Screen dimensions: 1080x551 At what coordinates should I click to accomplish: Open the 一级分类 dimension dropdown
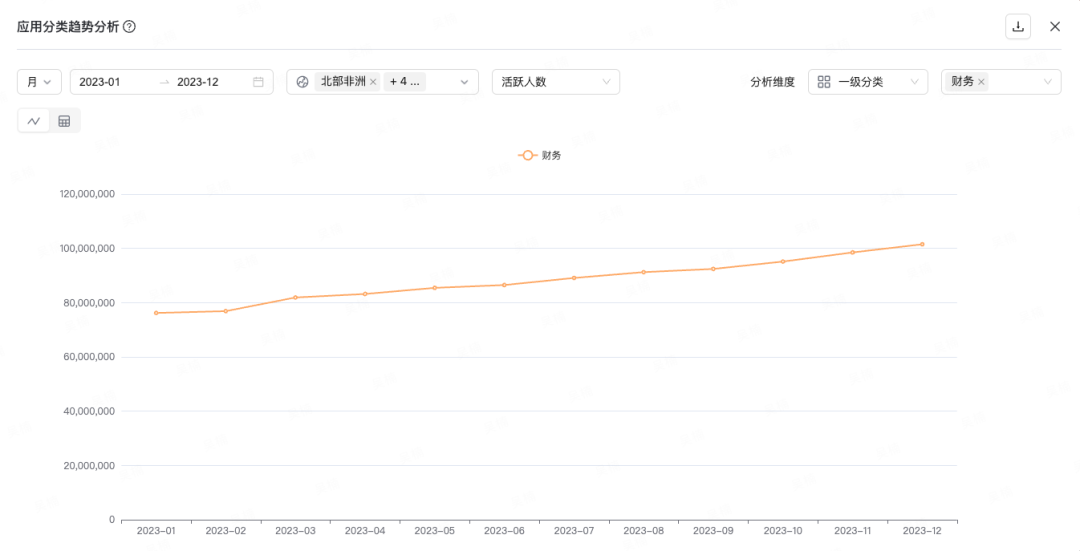pos(867,82)
